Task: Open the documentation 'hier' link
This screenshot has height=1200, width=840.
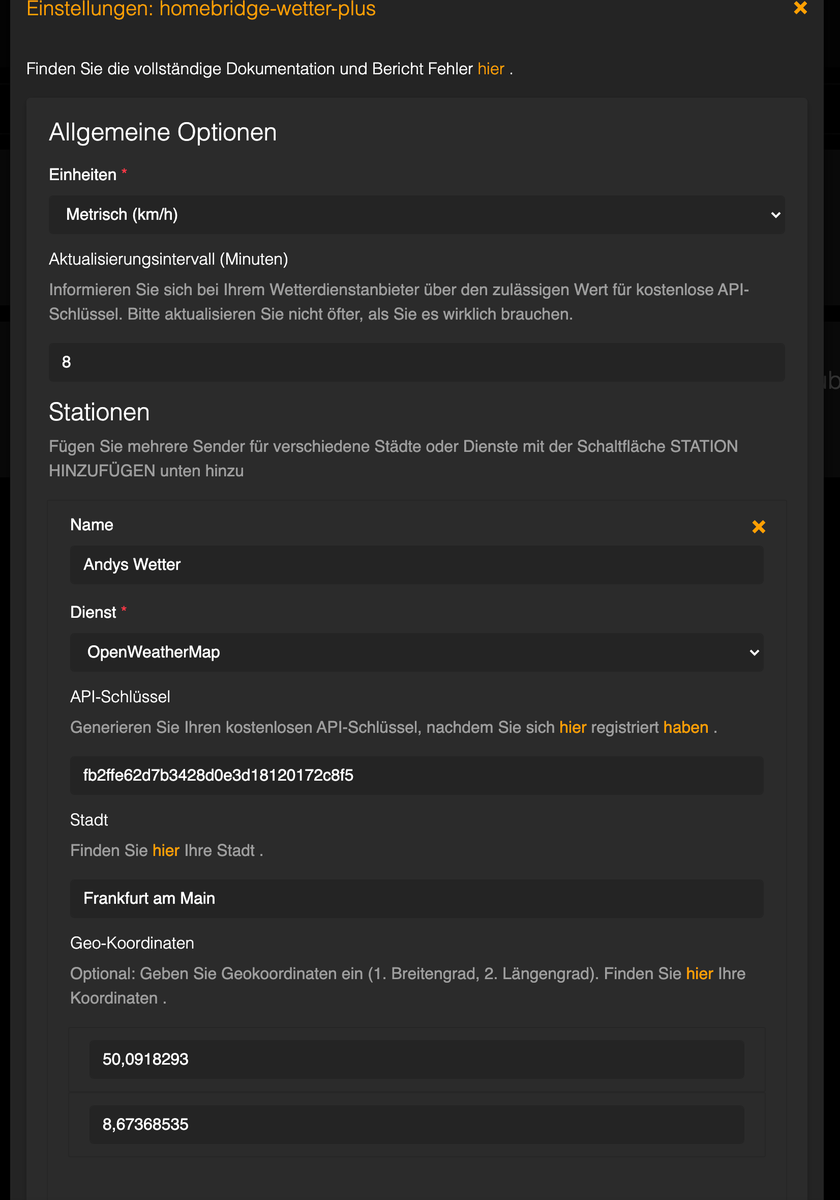Action: click(491, 69)
